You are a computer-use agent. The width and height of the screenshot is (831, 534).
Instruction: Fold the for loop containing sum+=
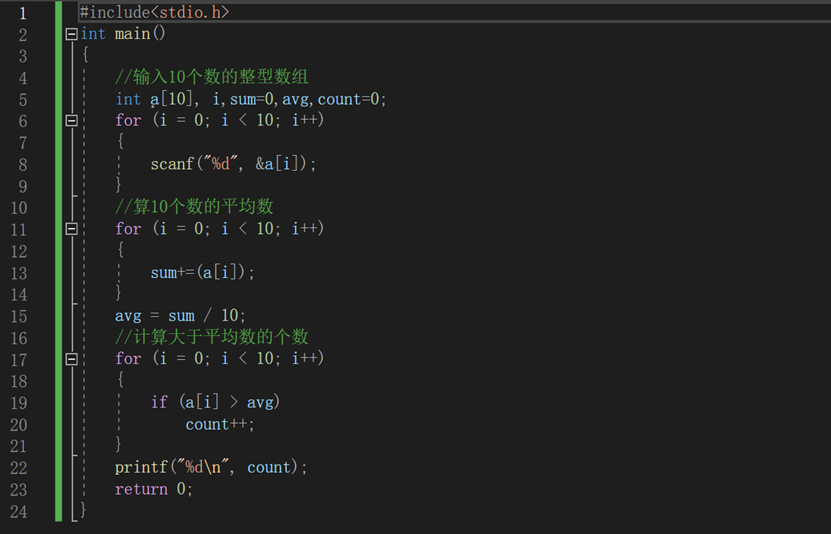point(71,229)
